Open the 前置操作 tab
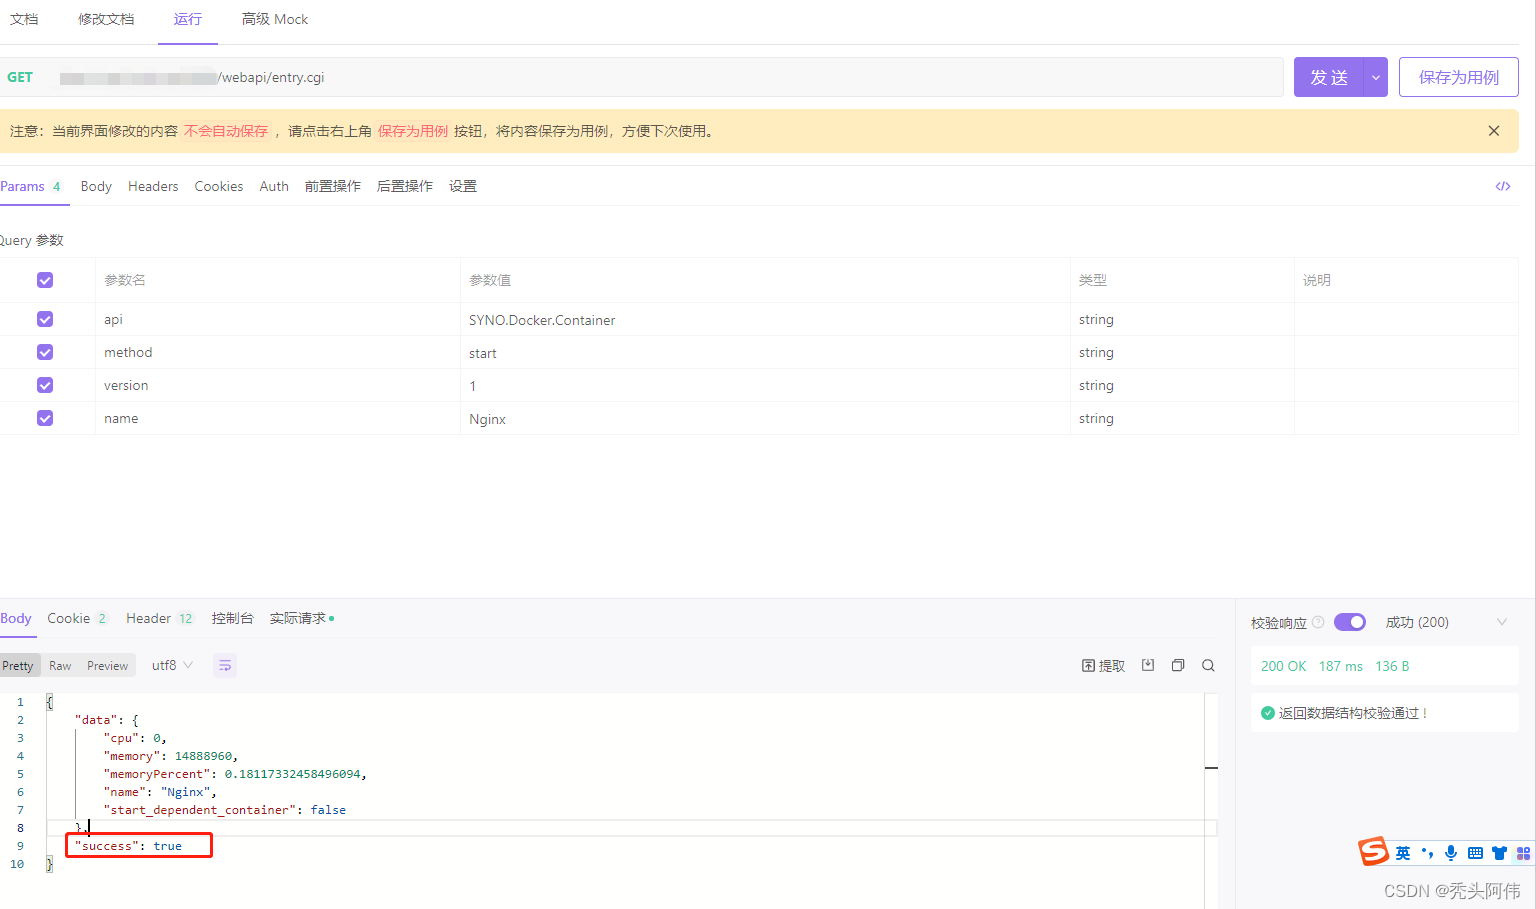 [333, 186]
